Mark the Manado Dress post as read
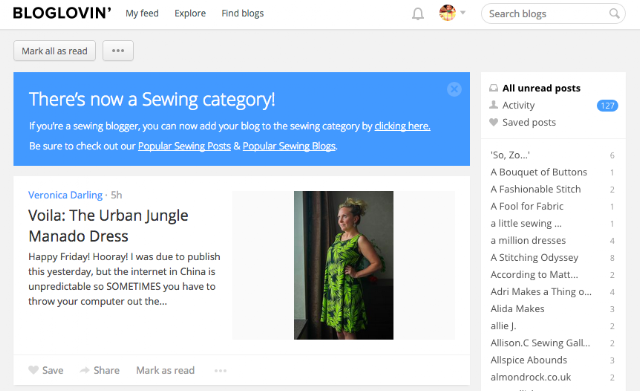This screenshot has height=391, width=640. [x=165, y=370]
